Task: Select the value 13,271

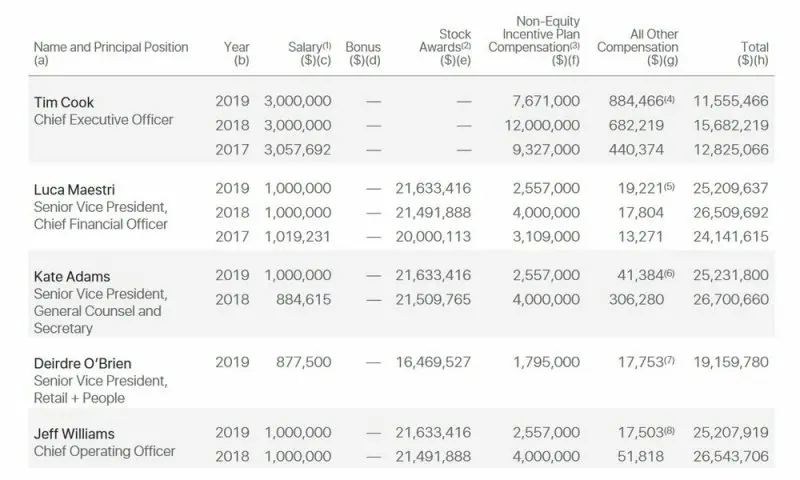Action: click(x=641, y=237)
